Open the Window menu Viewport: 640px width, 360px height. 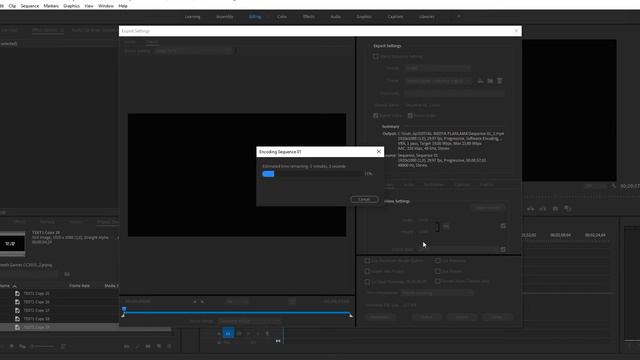tap(106, 6)
